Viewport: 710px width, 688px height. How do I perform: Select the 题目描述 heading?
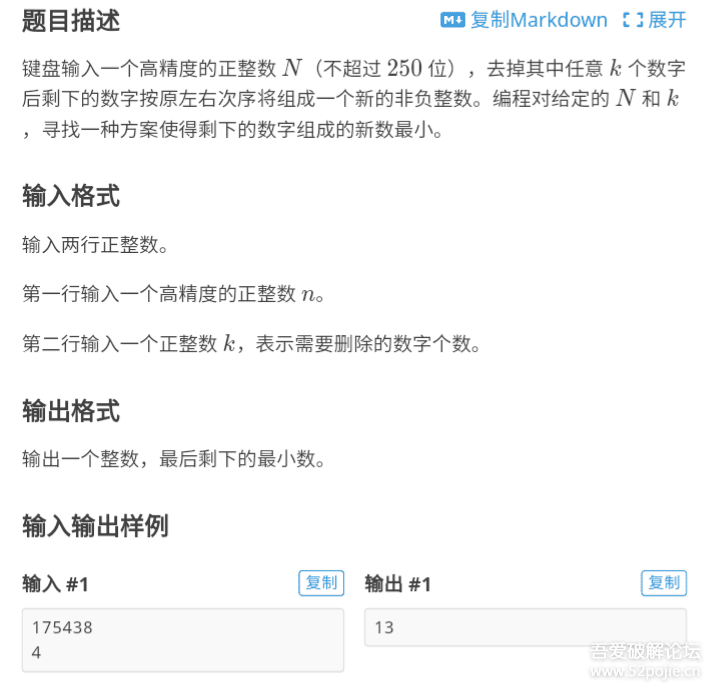[x=71, y=21]
